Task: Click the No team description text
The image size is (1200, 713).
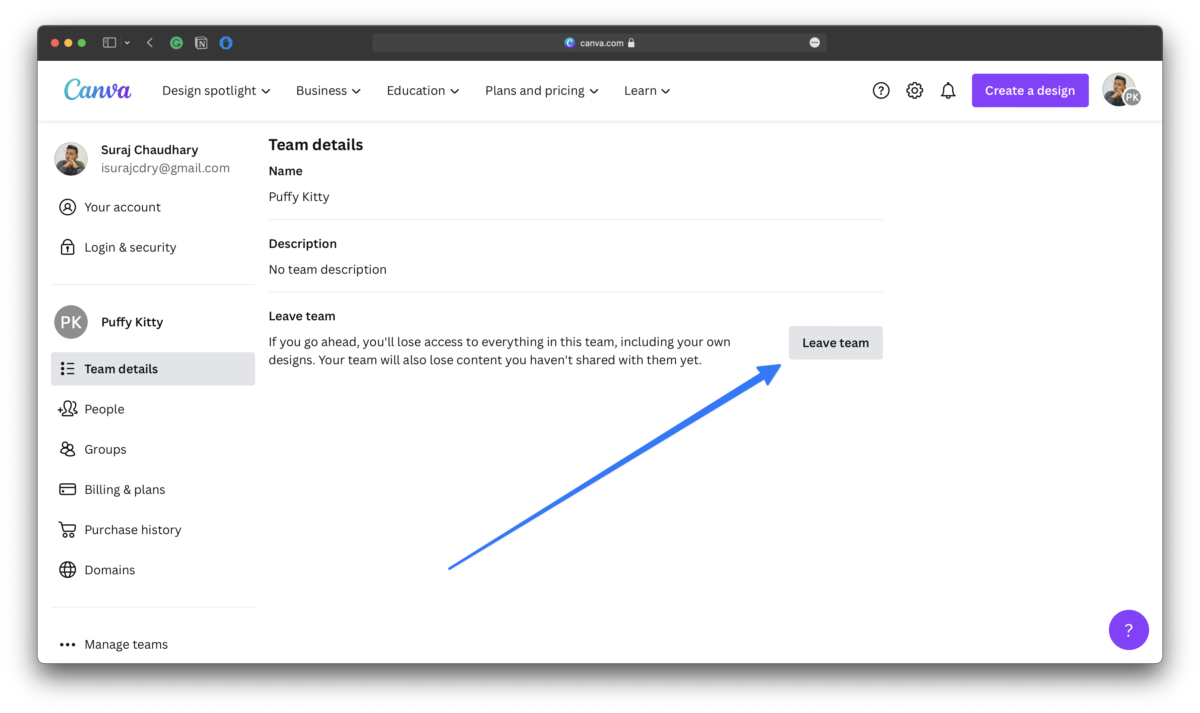Action: click(328, 269)
